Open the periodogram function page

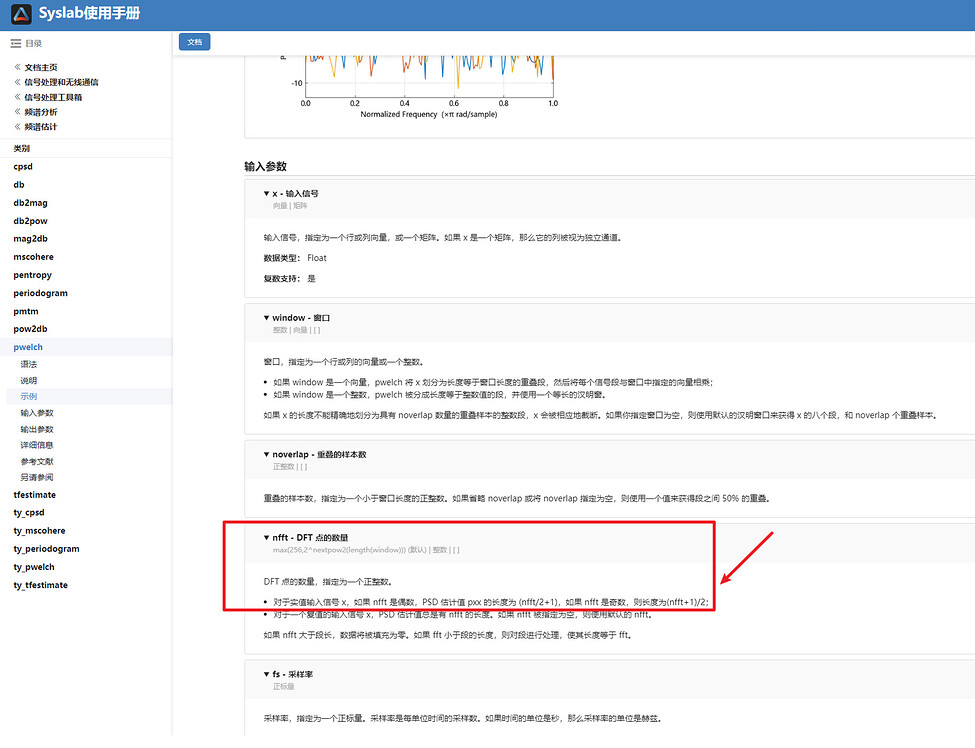pyautogui.click(x=40, y=293)
